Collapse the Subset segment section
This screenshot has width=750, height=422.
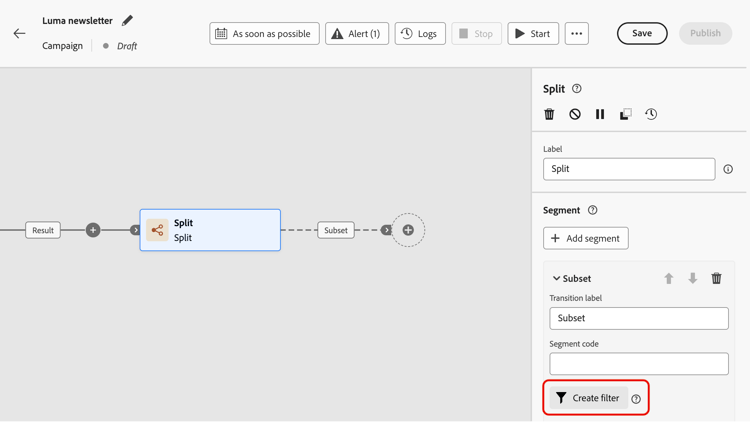557,279
